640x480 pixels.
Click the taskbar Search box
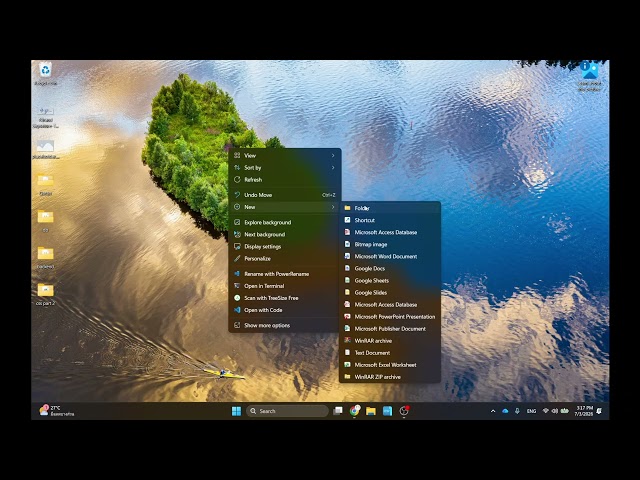tap(287, 411)
